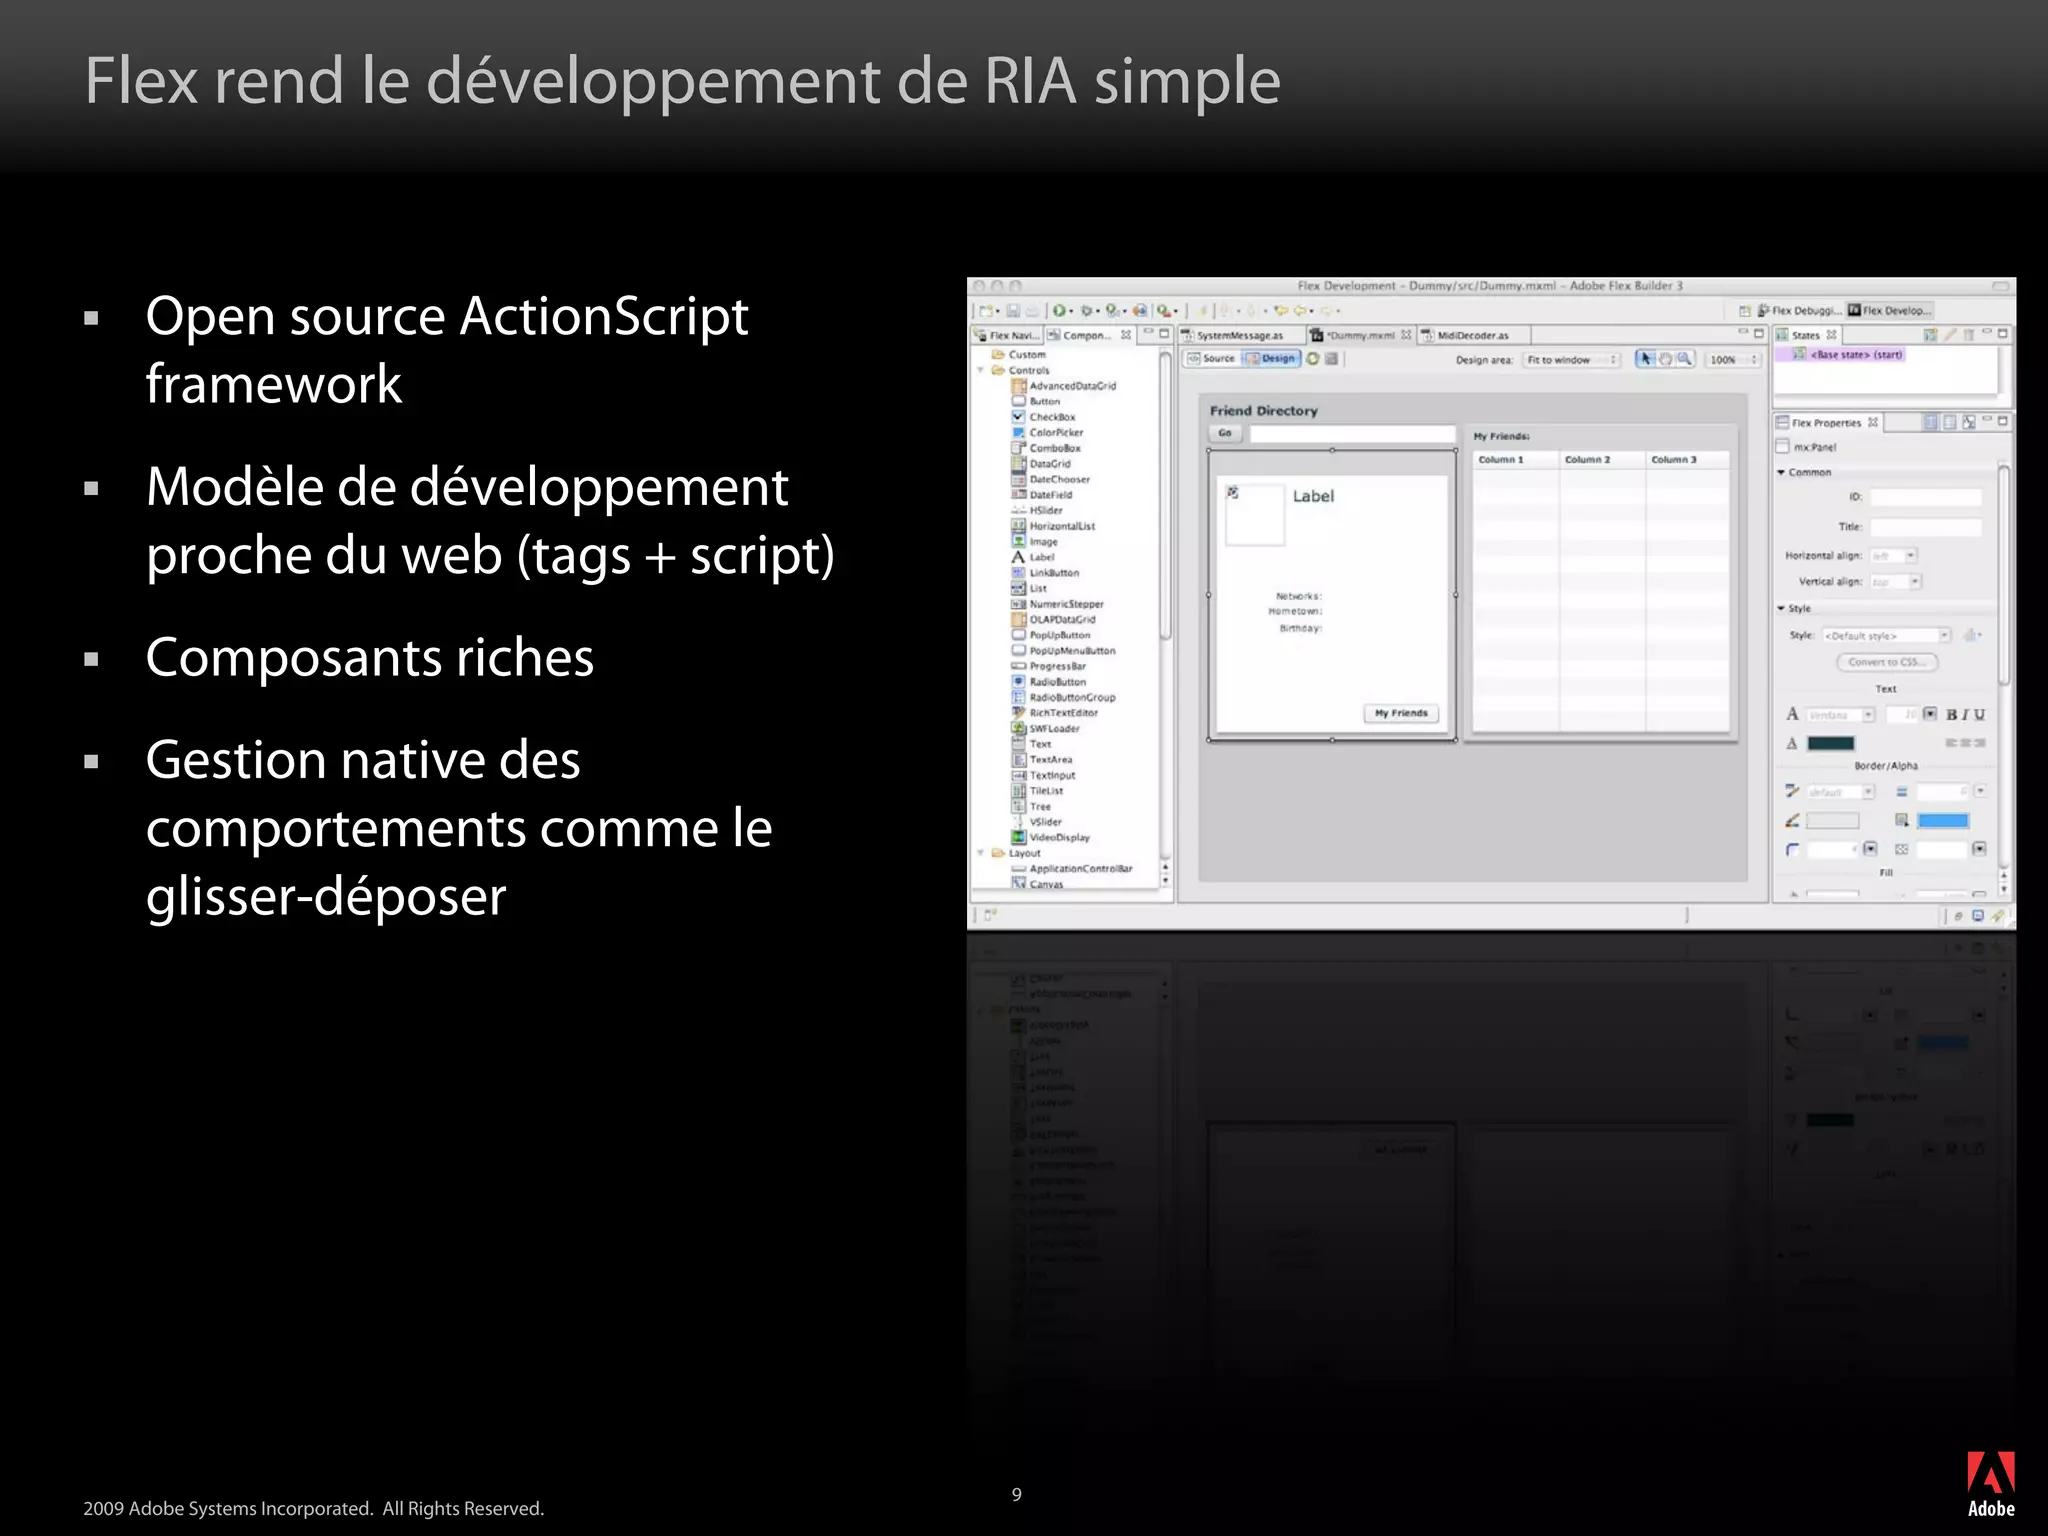Click the New State icon in States panel
The height and width of the screenshot is (1536, 2048).
[x=1930, y=335]
